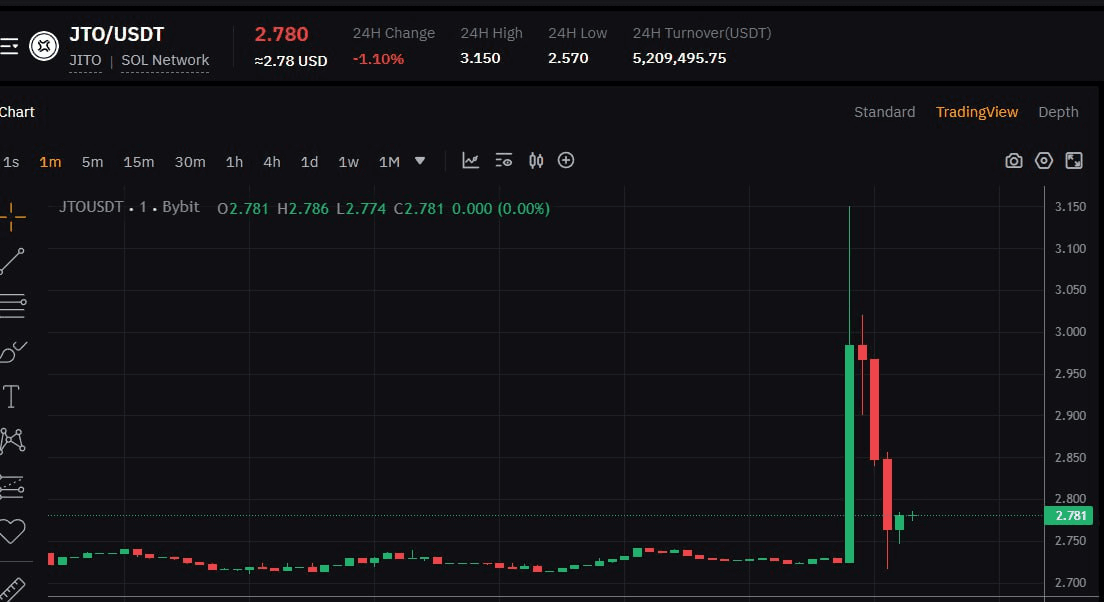
Task: Select the horizontal lines Fib tool
Action: (x=13, y=306)
